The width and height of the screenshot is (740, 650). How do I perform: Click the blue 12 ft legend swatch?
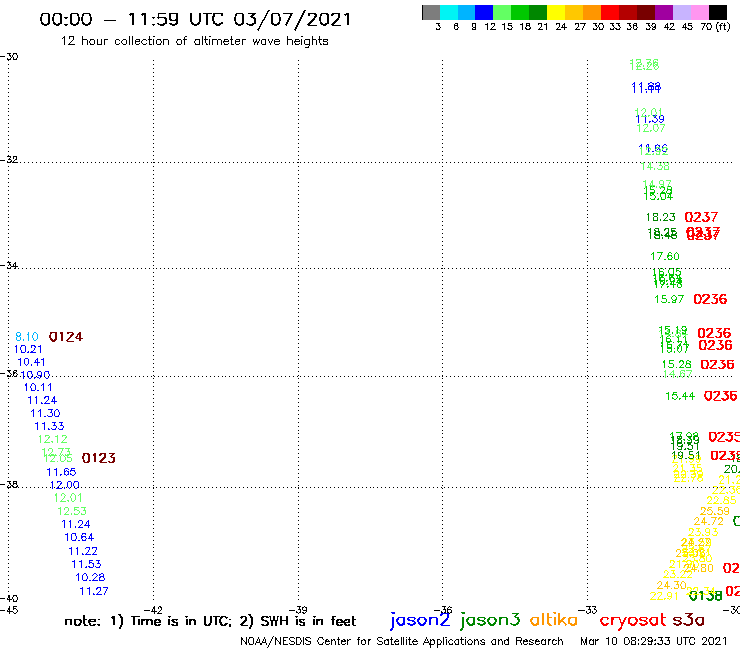[x=484, y=12]
